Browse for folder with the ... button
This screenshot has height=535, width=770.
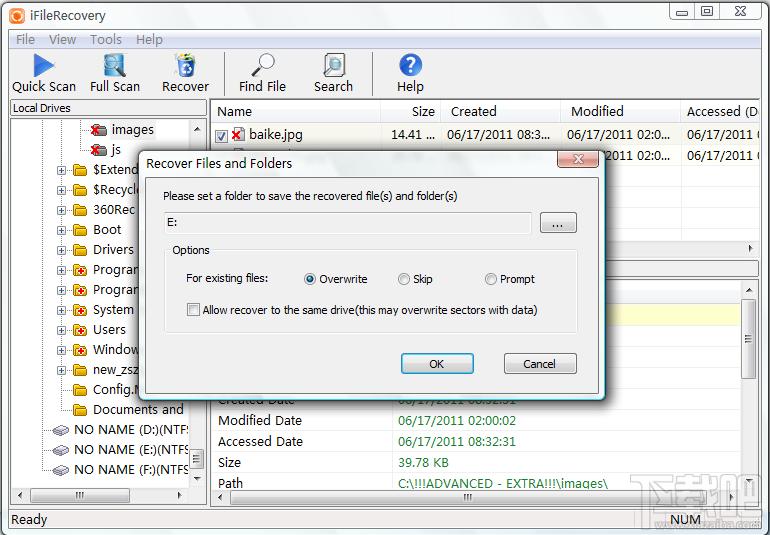tap(558, 223)
